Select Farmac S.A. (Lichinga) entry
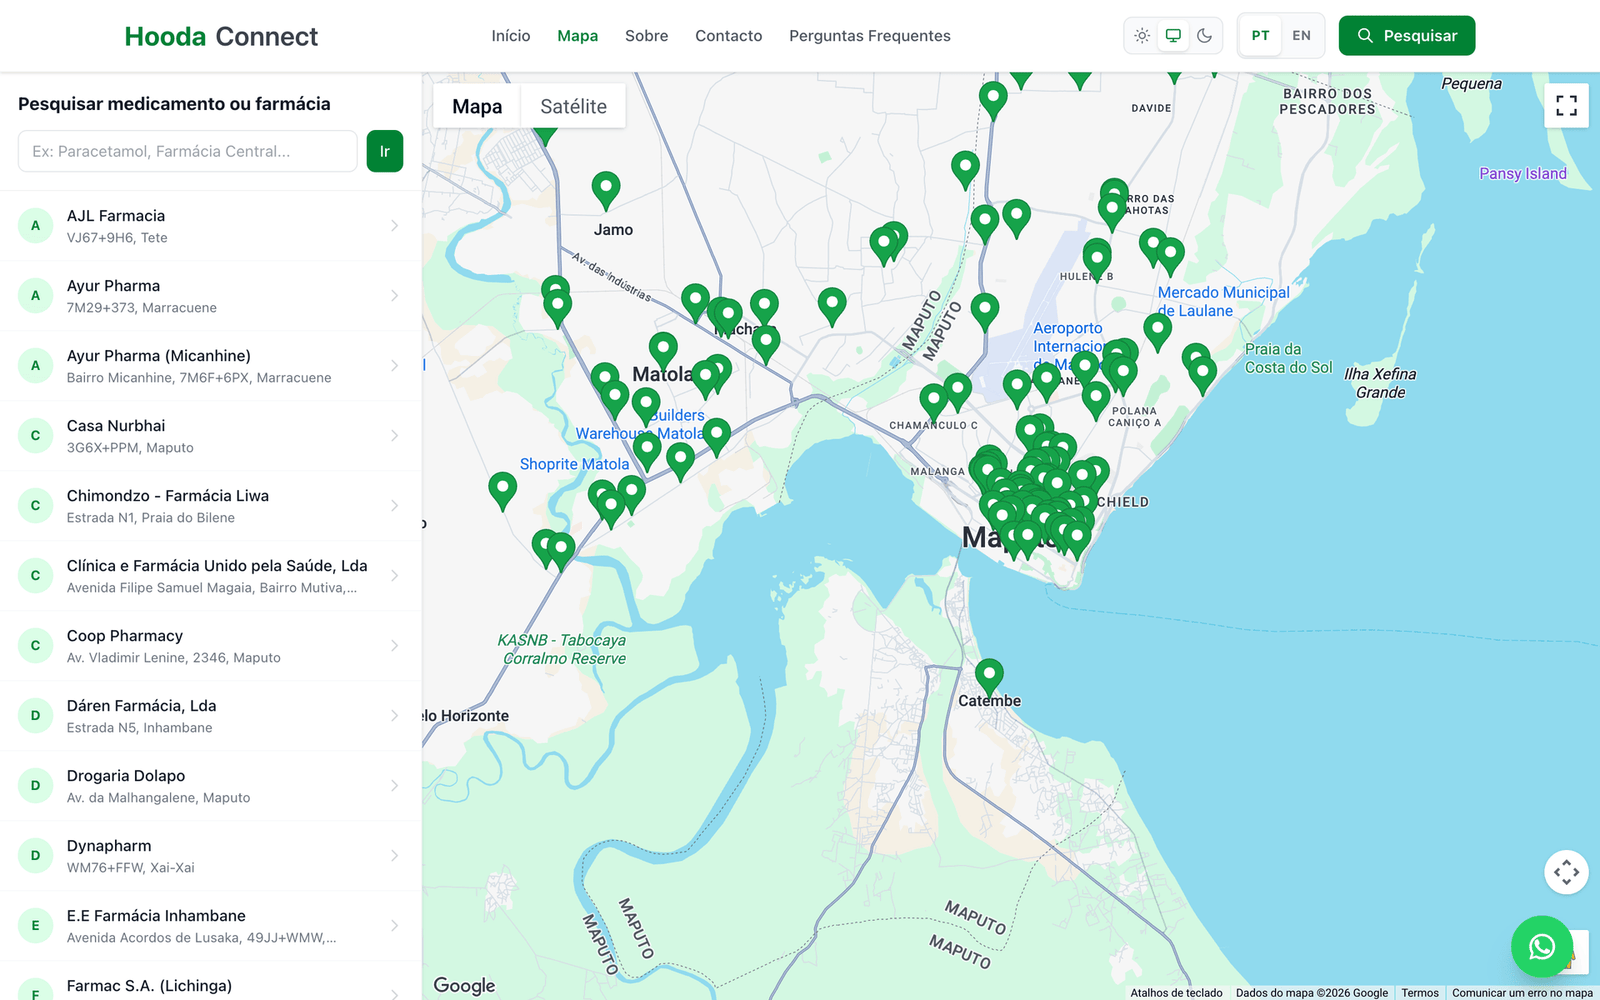This screenshot has width=1600, height=1000. (210, 981)
